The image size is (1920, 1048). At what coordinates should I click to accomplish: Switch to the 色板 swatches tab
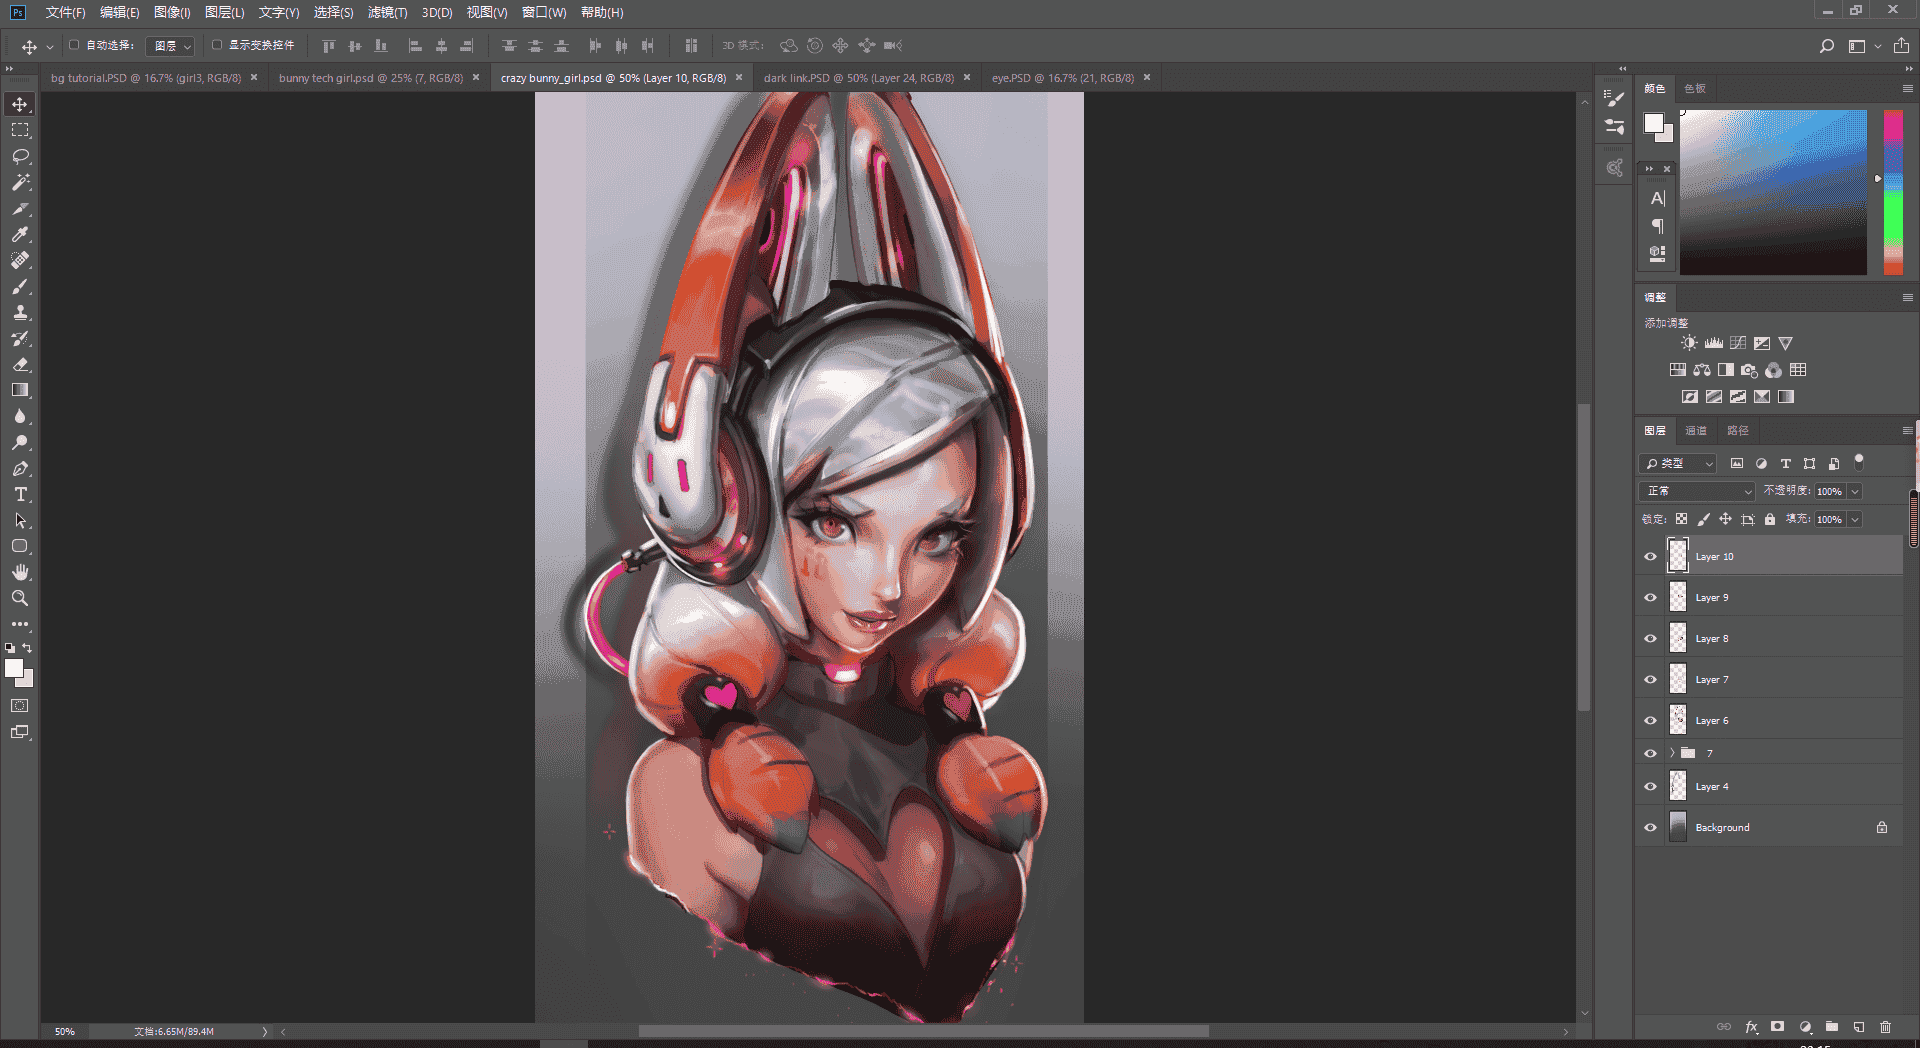[1695, 89]
